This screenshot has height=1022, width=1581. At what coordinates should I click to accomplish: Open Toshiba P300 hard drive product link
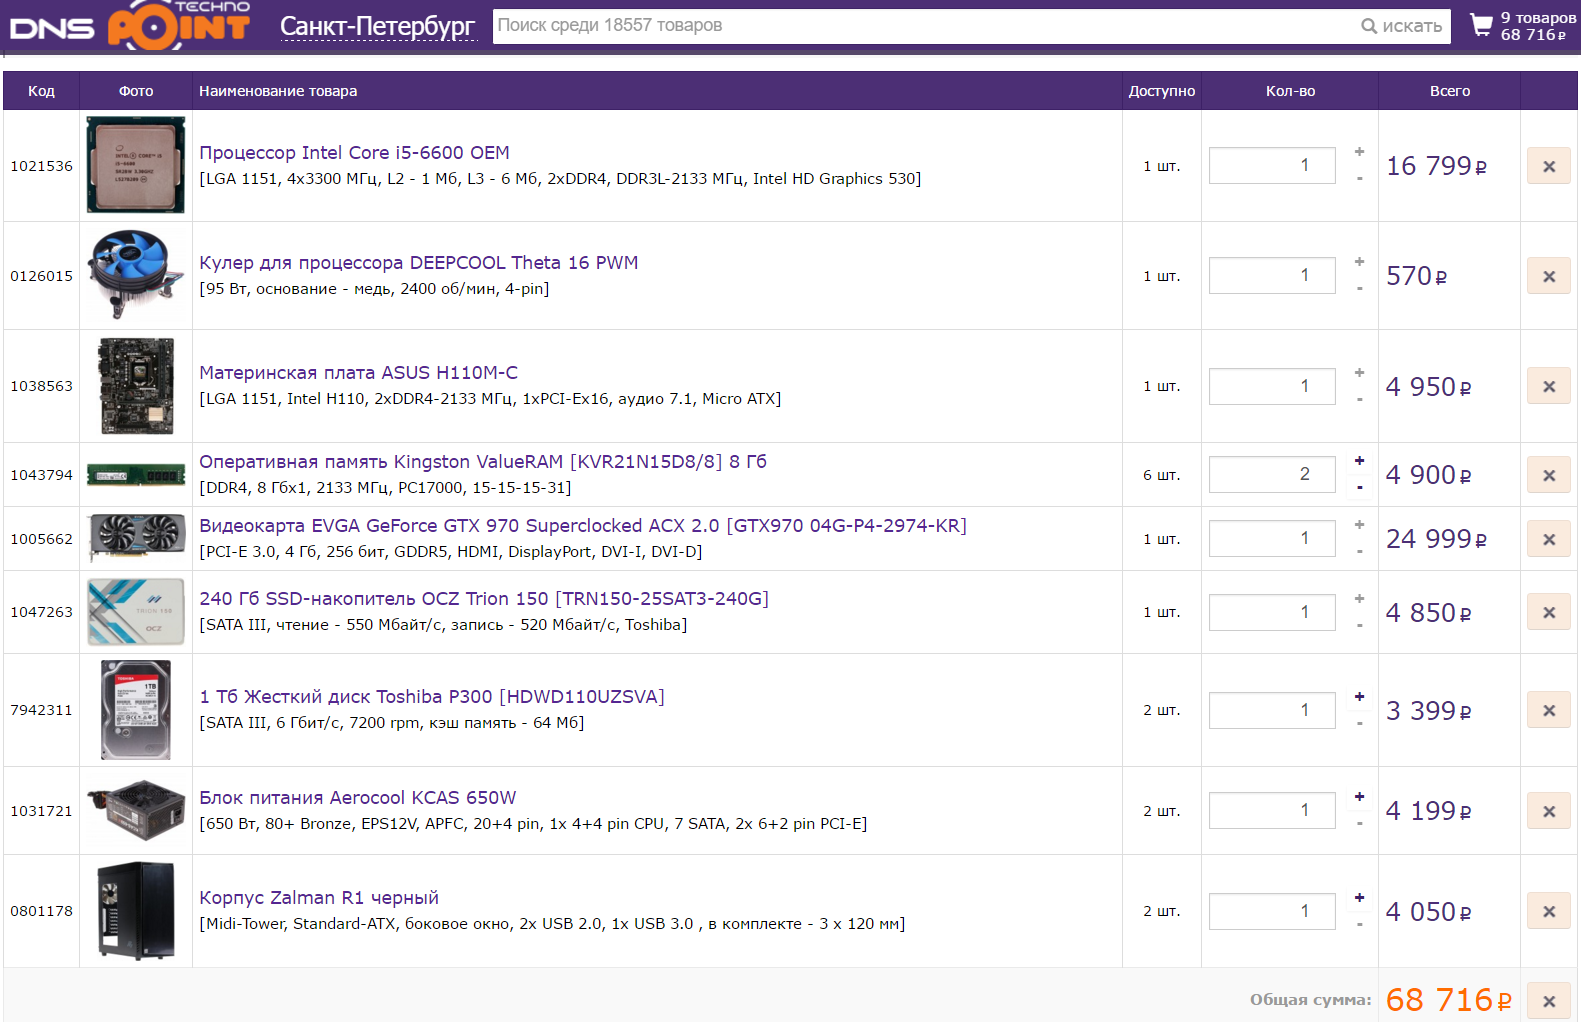click(x=432, y=697)
